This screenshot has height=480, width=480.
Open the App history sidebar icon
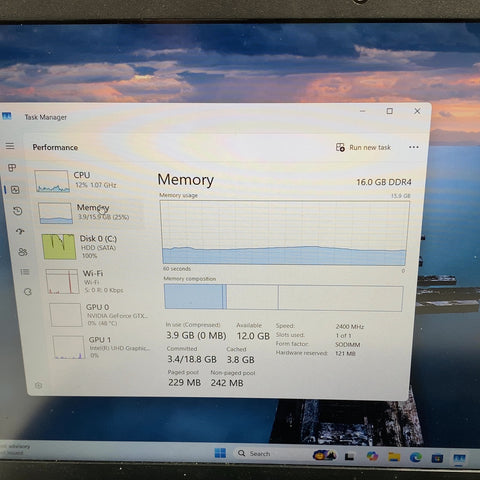tap(18, 211)
